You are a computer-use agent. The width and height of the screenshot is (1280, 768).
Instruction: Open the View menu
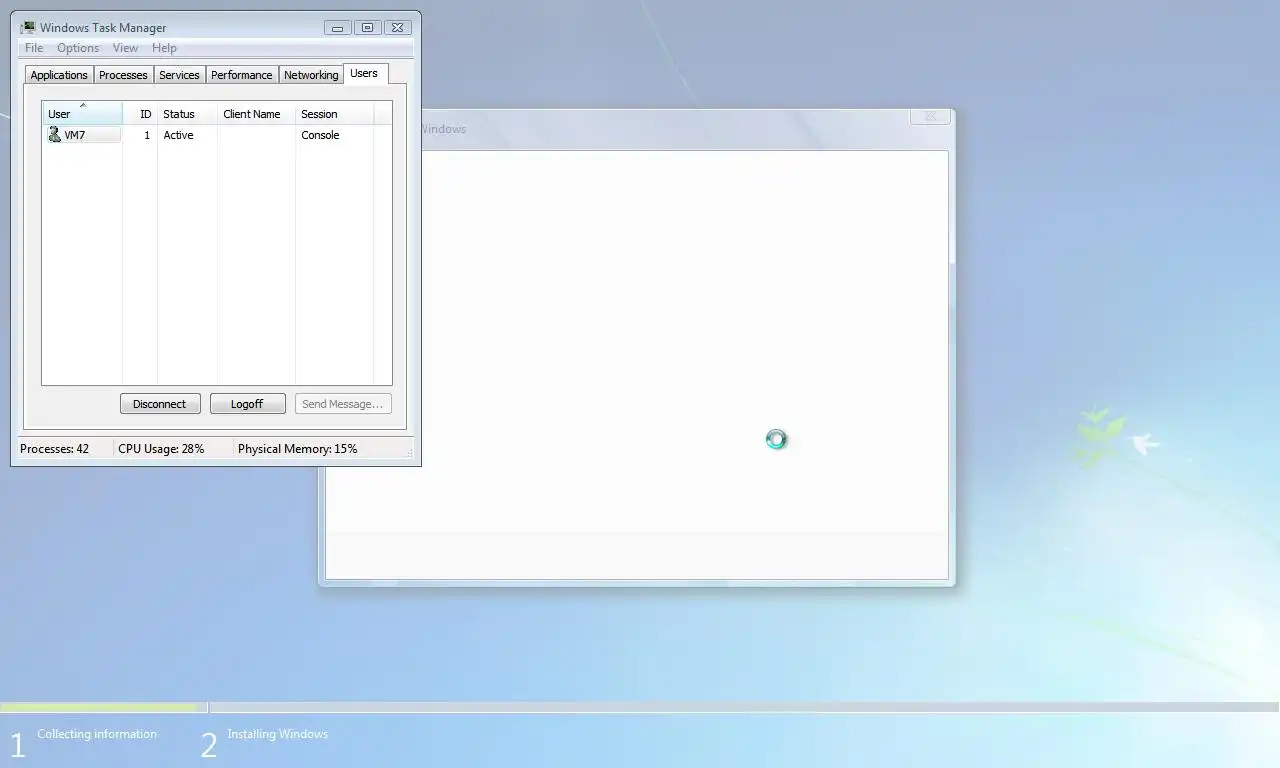coord(125,48)
